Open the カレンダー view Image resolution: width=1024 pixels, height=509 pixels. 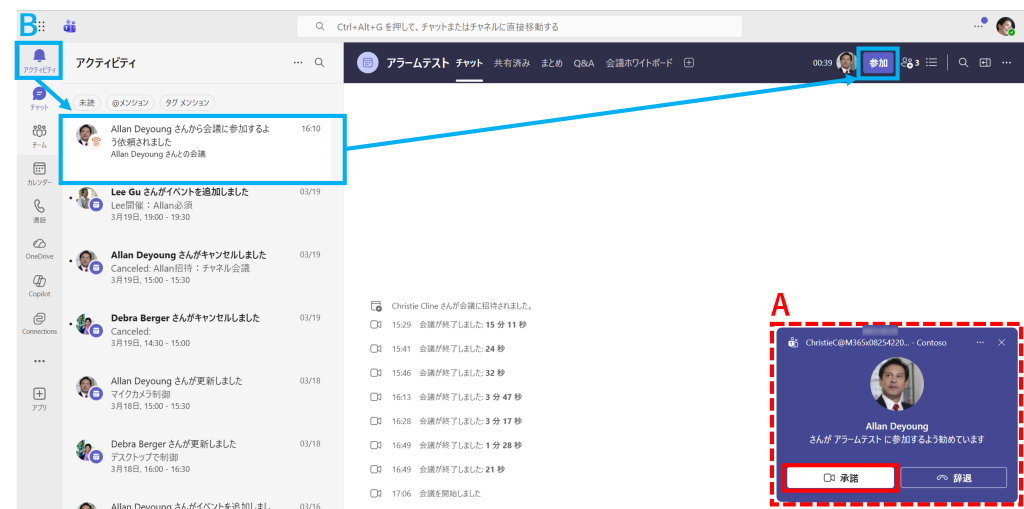tap(39, 173)
